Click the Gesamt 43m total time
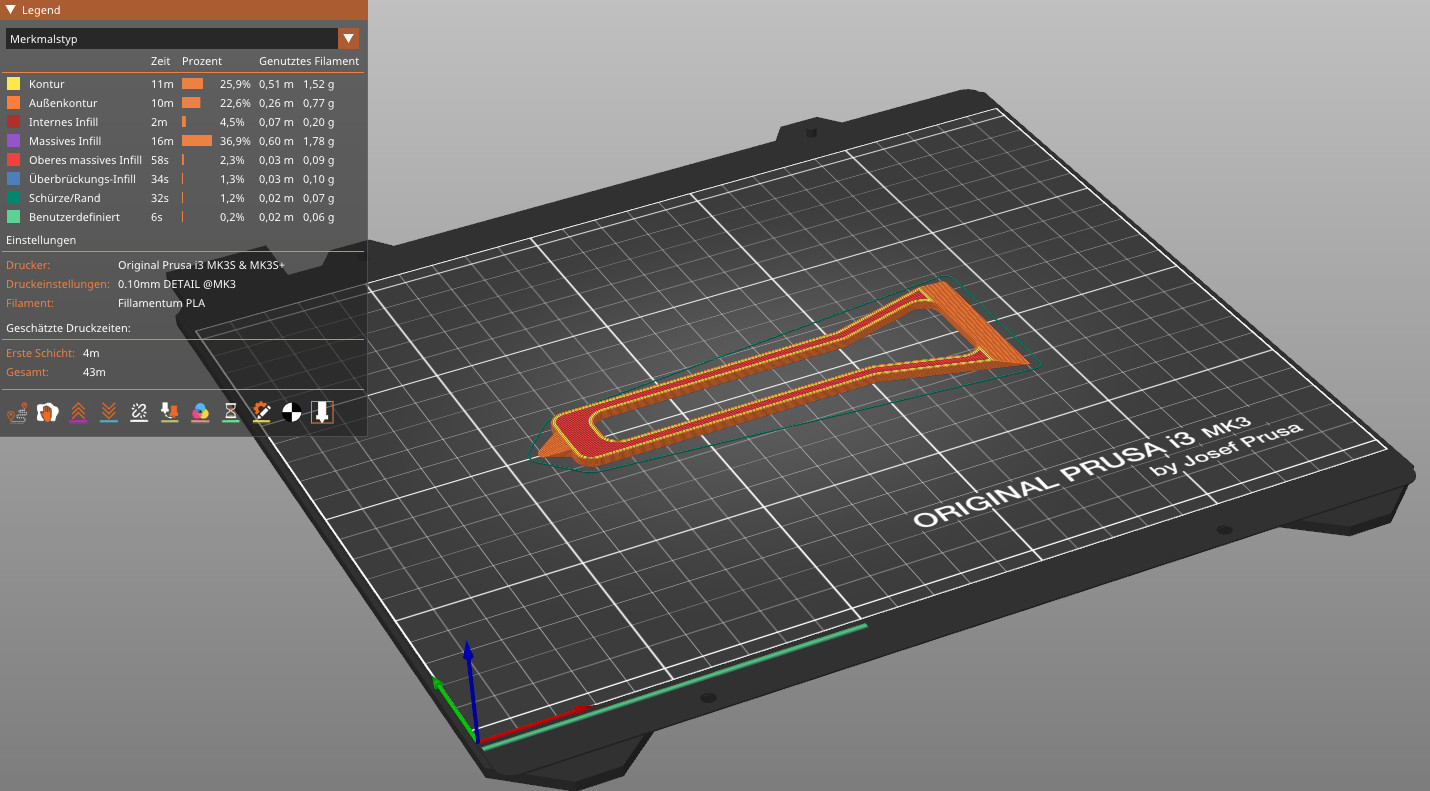Image resolution: width=1430 pixels, height=791 pixels. pyautogui.click(x=94, y=372)
